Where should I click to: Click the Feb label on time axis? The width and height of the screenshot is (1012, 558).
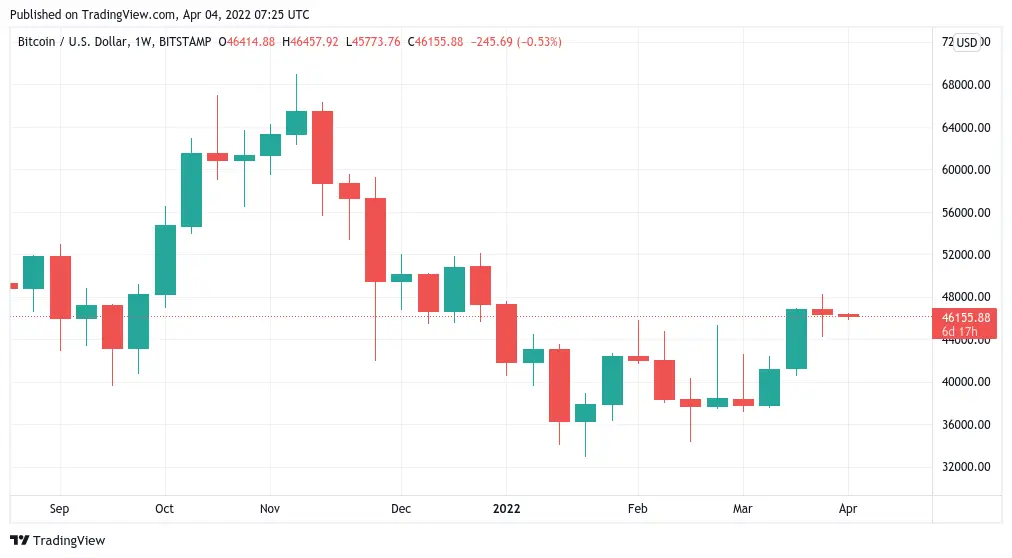click(638, 509)
